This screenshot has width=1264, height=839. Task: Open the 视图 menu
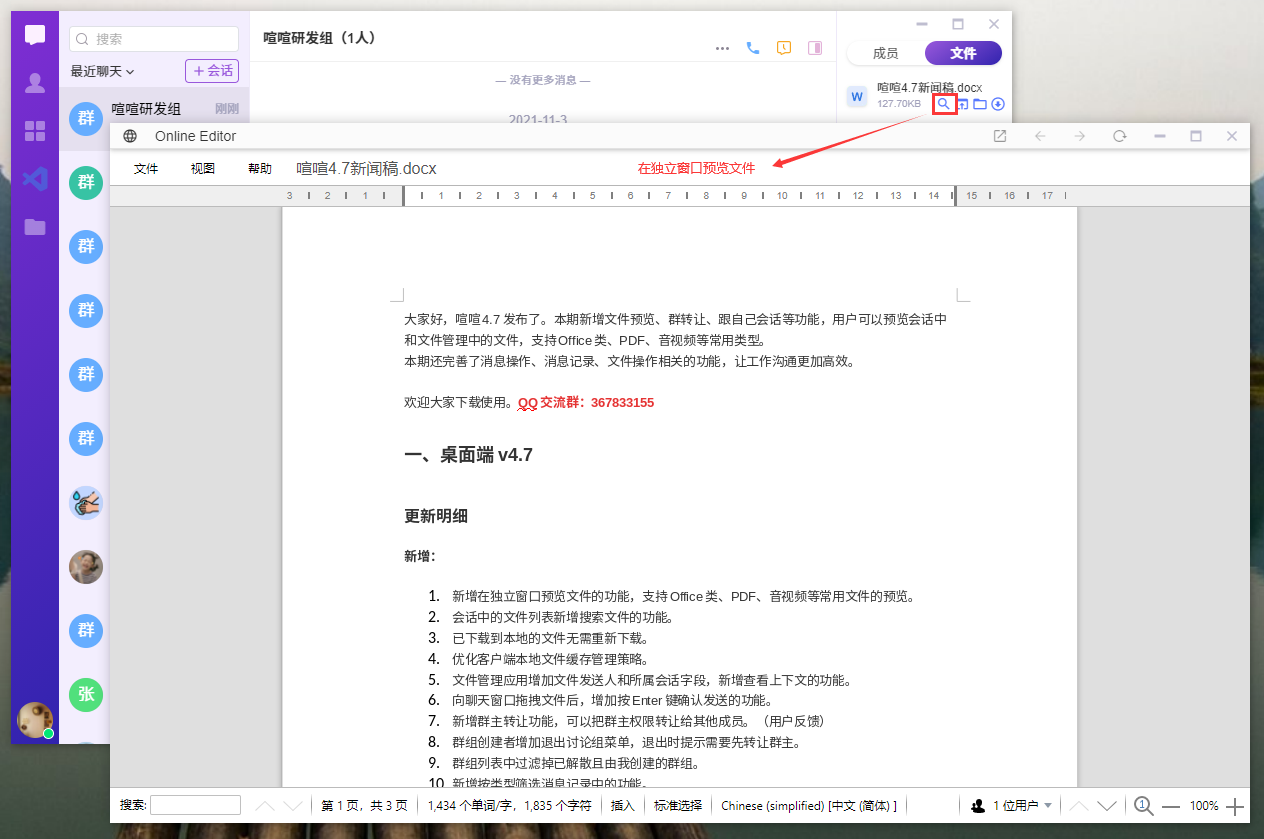point(203,168)
